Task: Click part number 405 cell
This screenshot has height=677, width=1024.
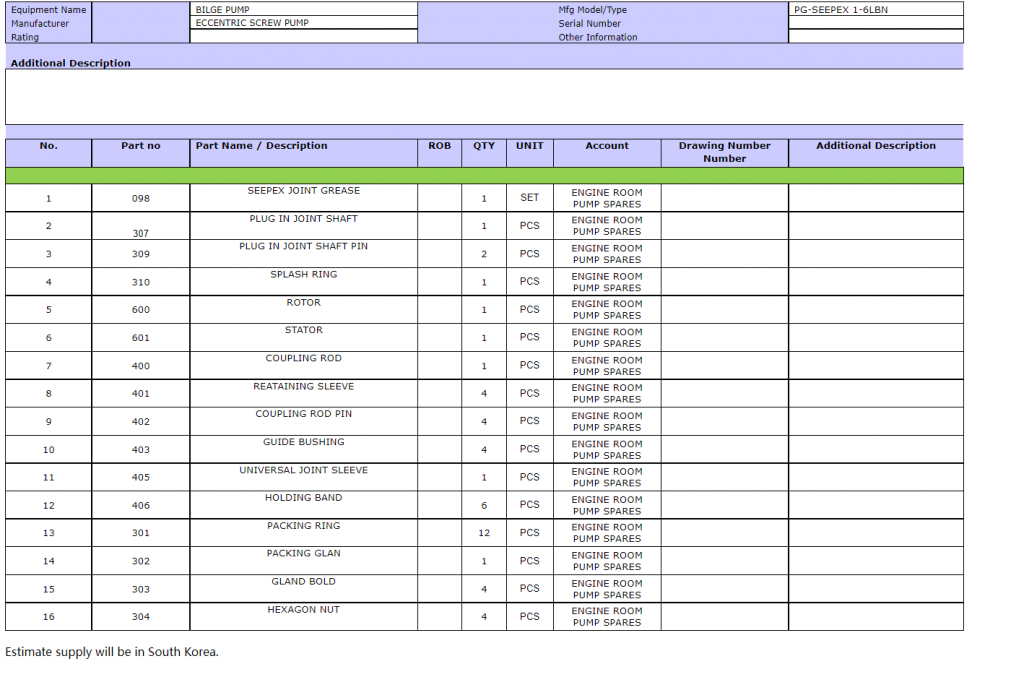Action: click(141, 477)
